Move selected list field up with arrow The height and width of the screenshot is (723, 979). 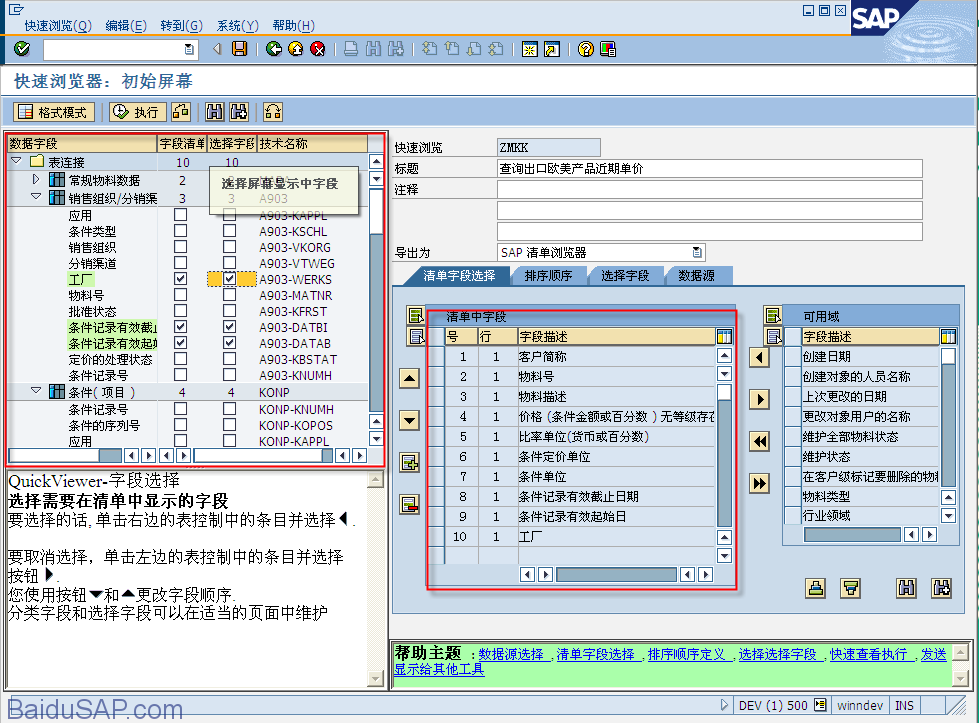pyautogui.click(x=409, y=378)
